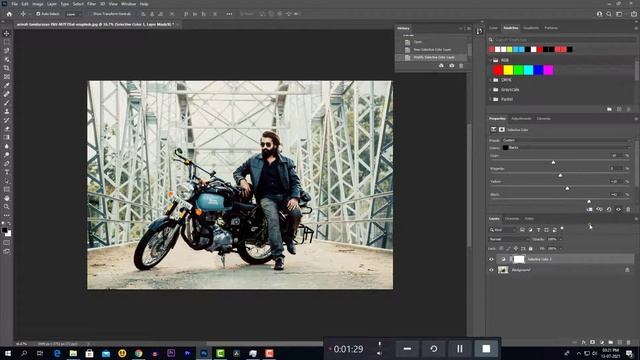Select the Brush tool
This screenshot has height=360, width=640.
pyautogui.click(x=7, y=102)
